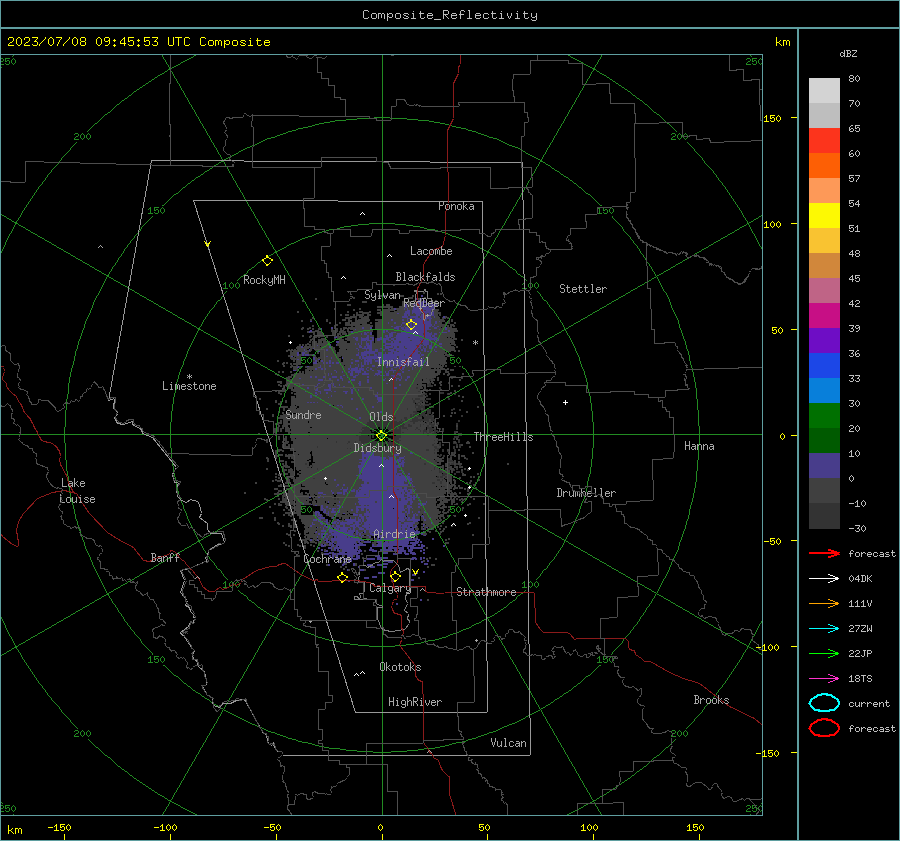Click the ThreeHills town label

pos(503,437)
